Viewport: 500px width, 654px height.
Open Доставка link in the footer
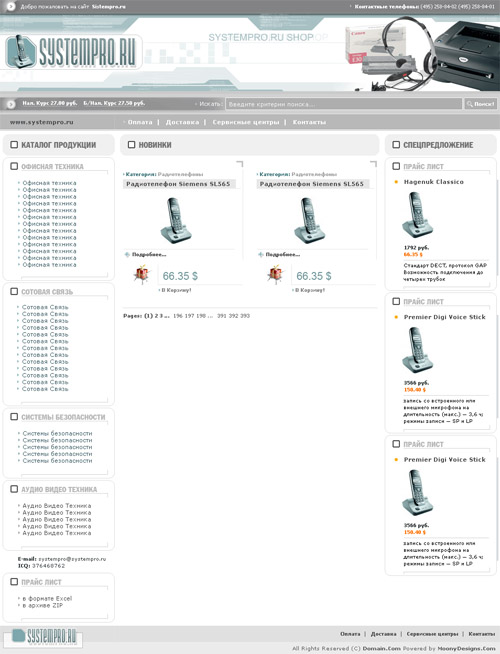tap(383, 634)
